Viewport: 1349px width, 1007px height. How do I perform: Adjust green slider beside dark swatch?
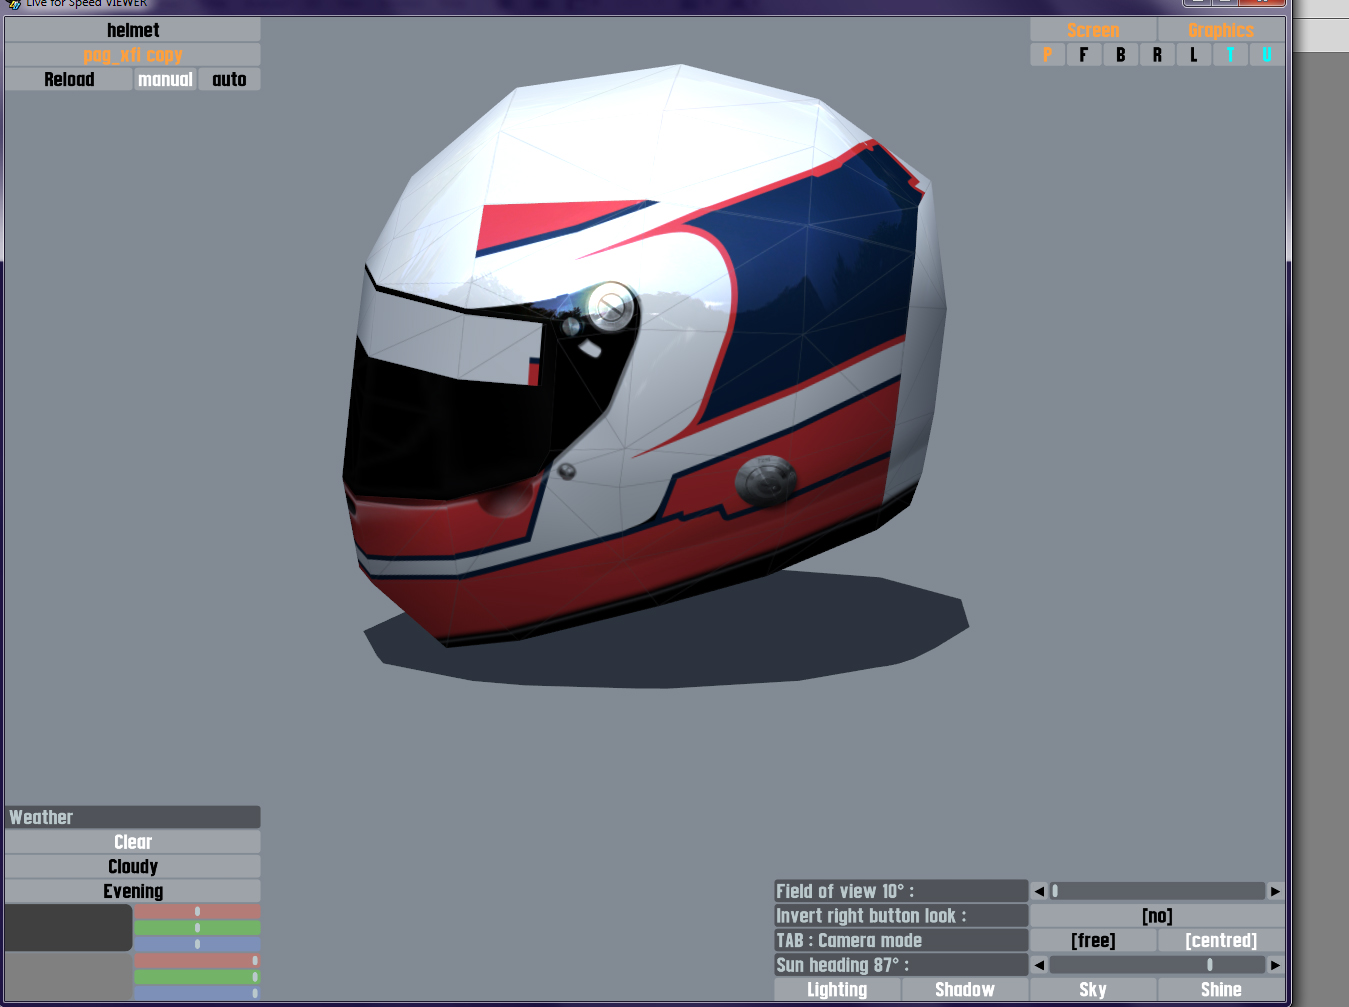(x=197, y=928)
